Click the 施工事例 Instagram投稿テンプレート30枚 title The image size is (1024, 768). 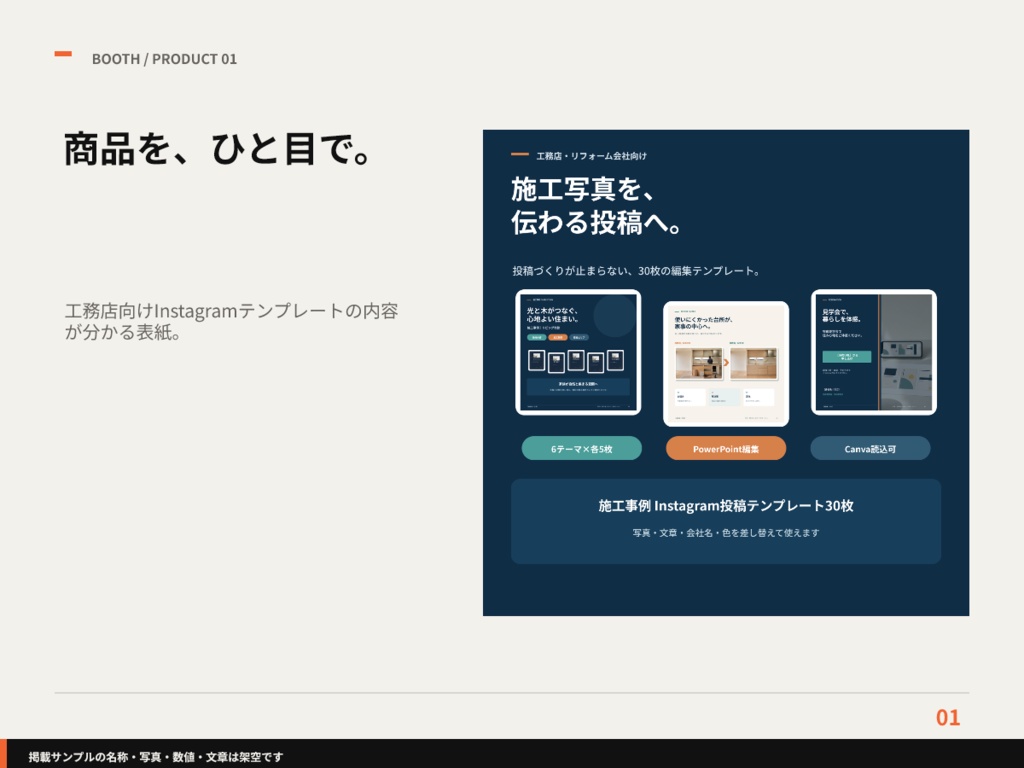tap(726, 505)
